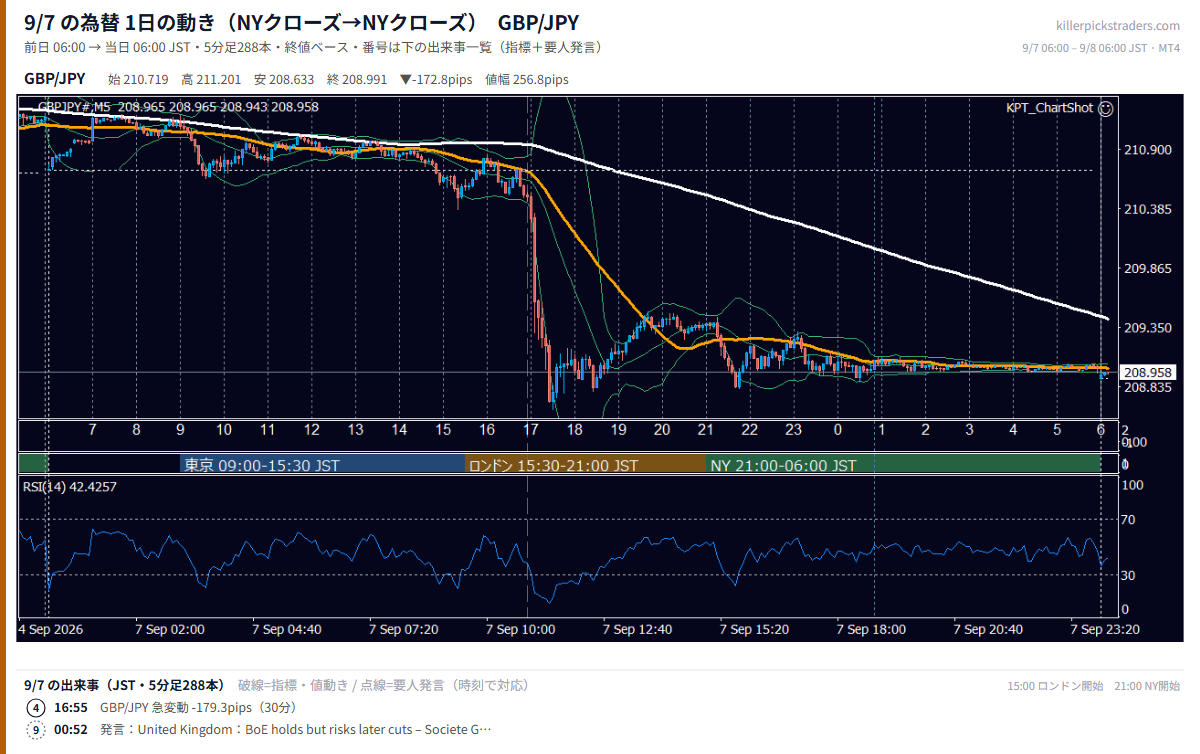Click the RSI 30 level label

1127,575
